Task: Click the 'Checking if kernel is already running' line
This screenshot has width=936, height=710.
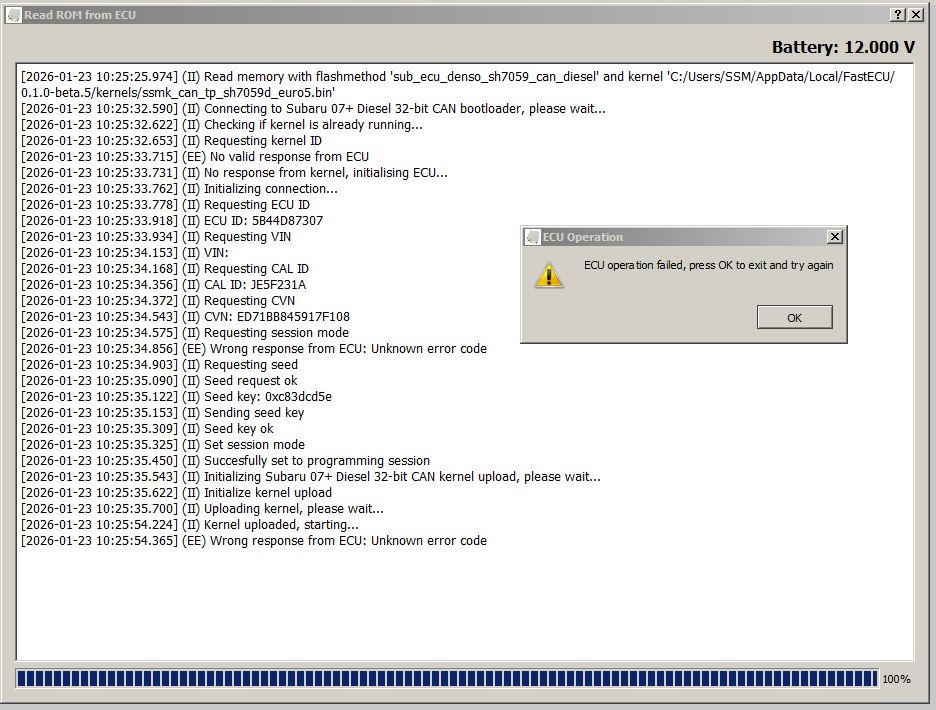Action: click(x=222, y=124)
